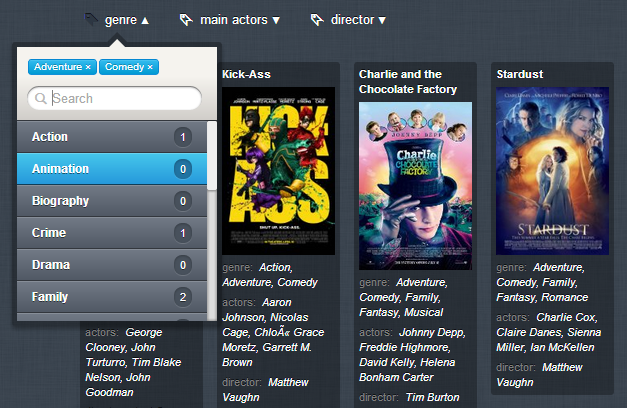Viewport: 627px width, 408px height.
Task: Click Romance genre under Stardust
Action: (x=564, y=297)
